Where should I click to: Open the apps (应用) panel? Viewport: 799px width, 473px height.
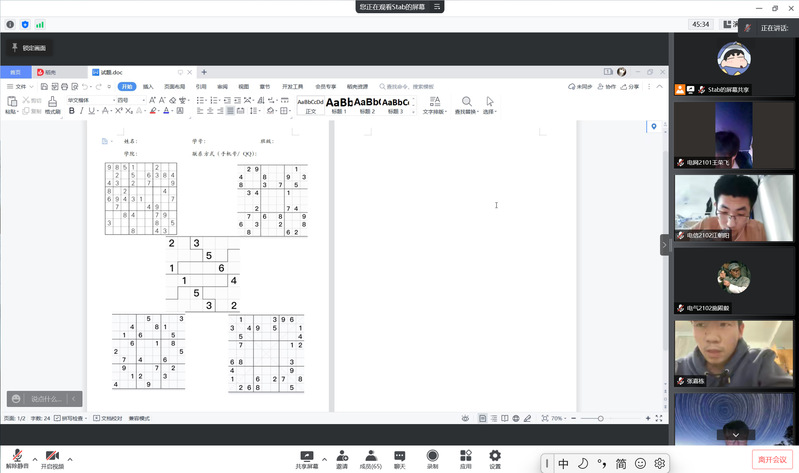click(x=465, y=456)
